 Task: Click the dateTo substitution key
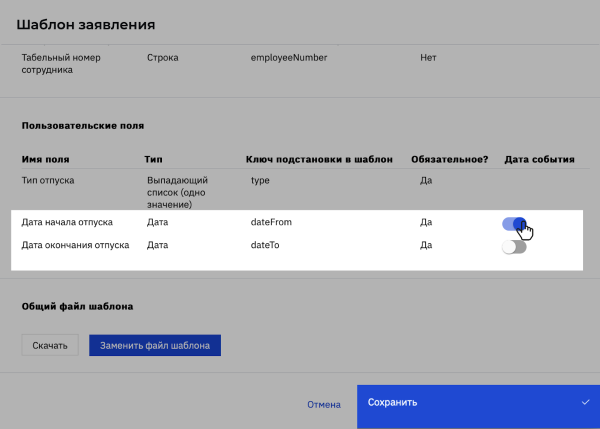coord(265,245)
